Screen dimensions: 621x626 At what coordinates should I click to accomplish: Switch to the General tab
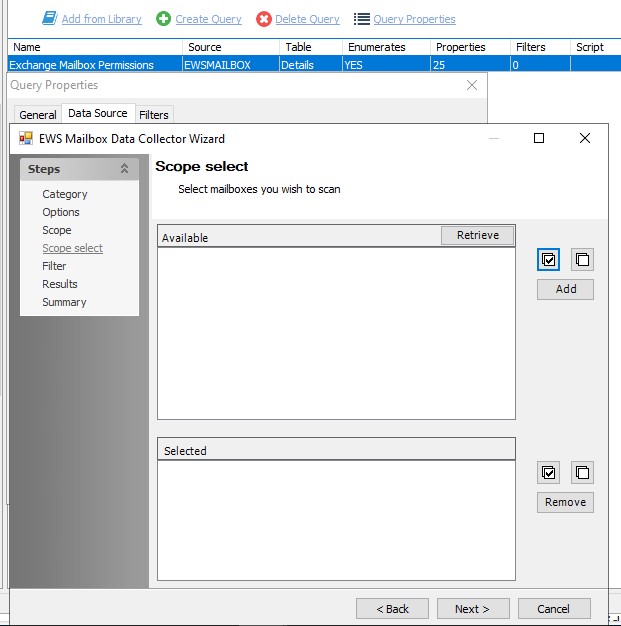tap(38, 115)
